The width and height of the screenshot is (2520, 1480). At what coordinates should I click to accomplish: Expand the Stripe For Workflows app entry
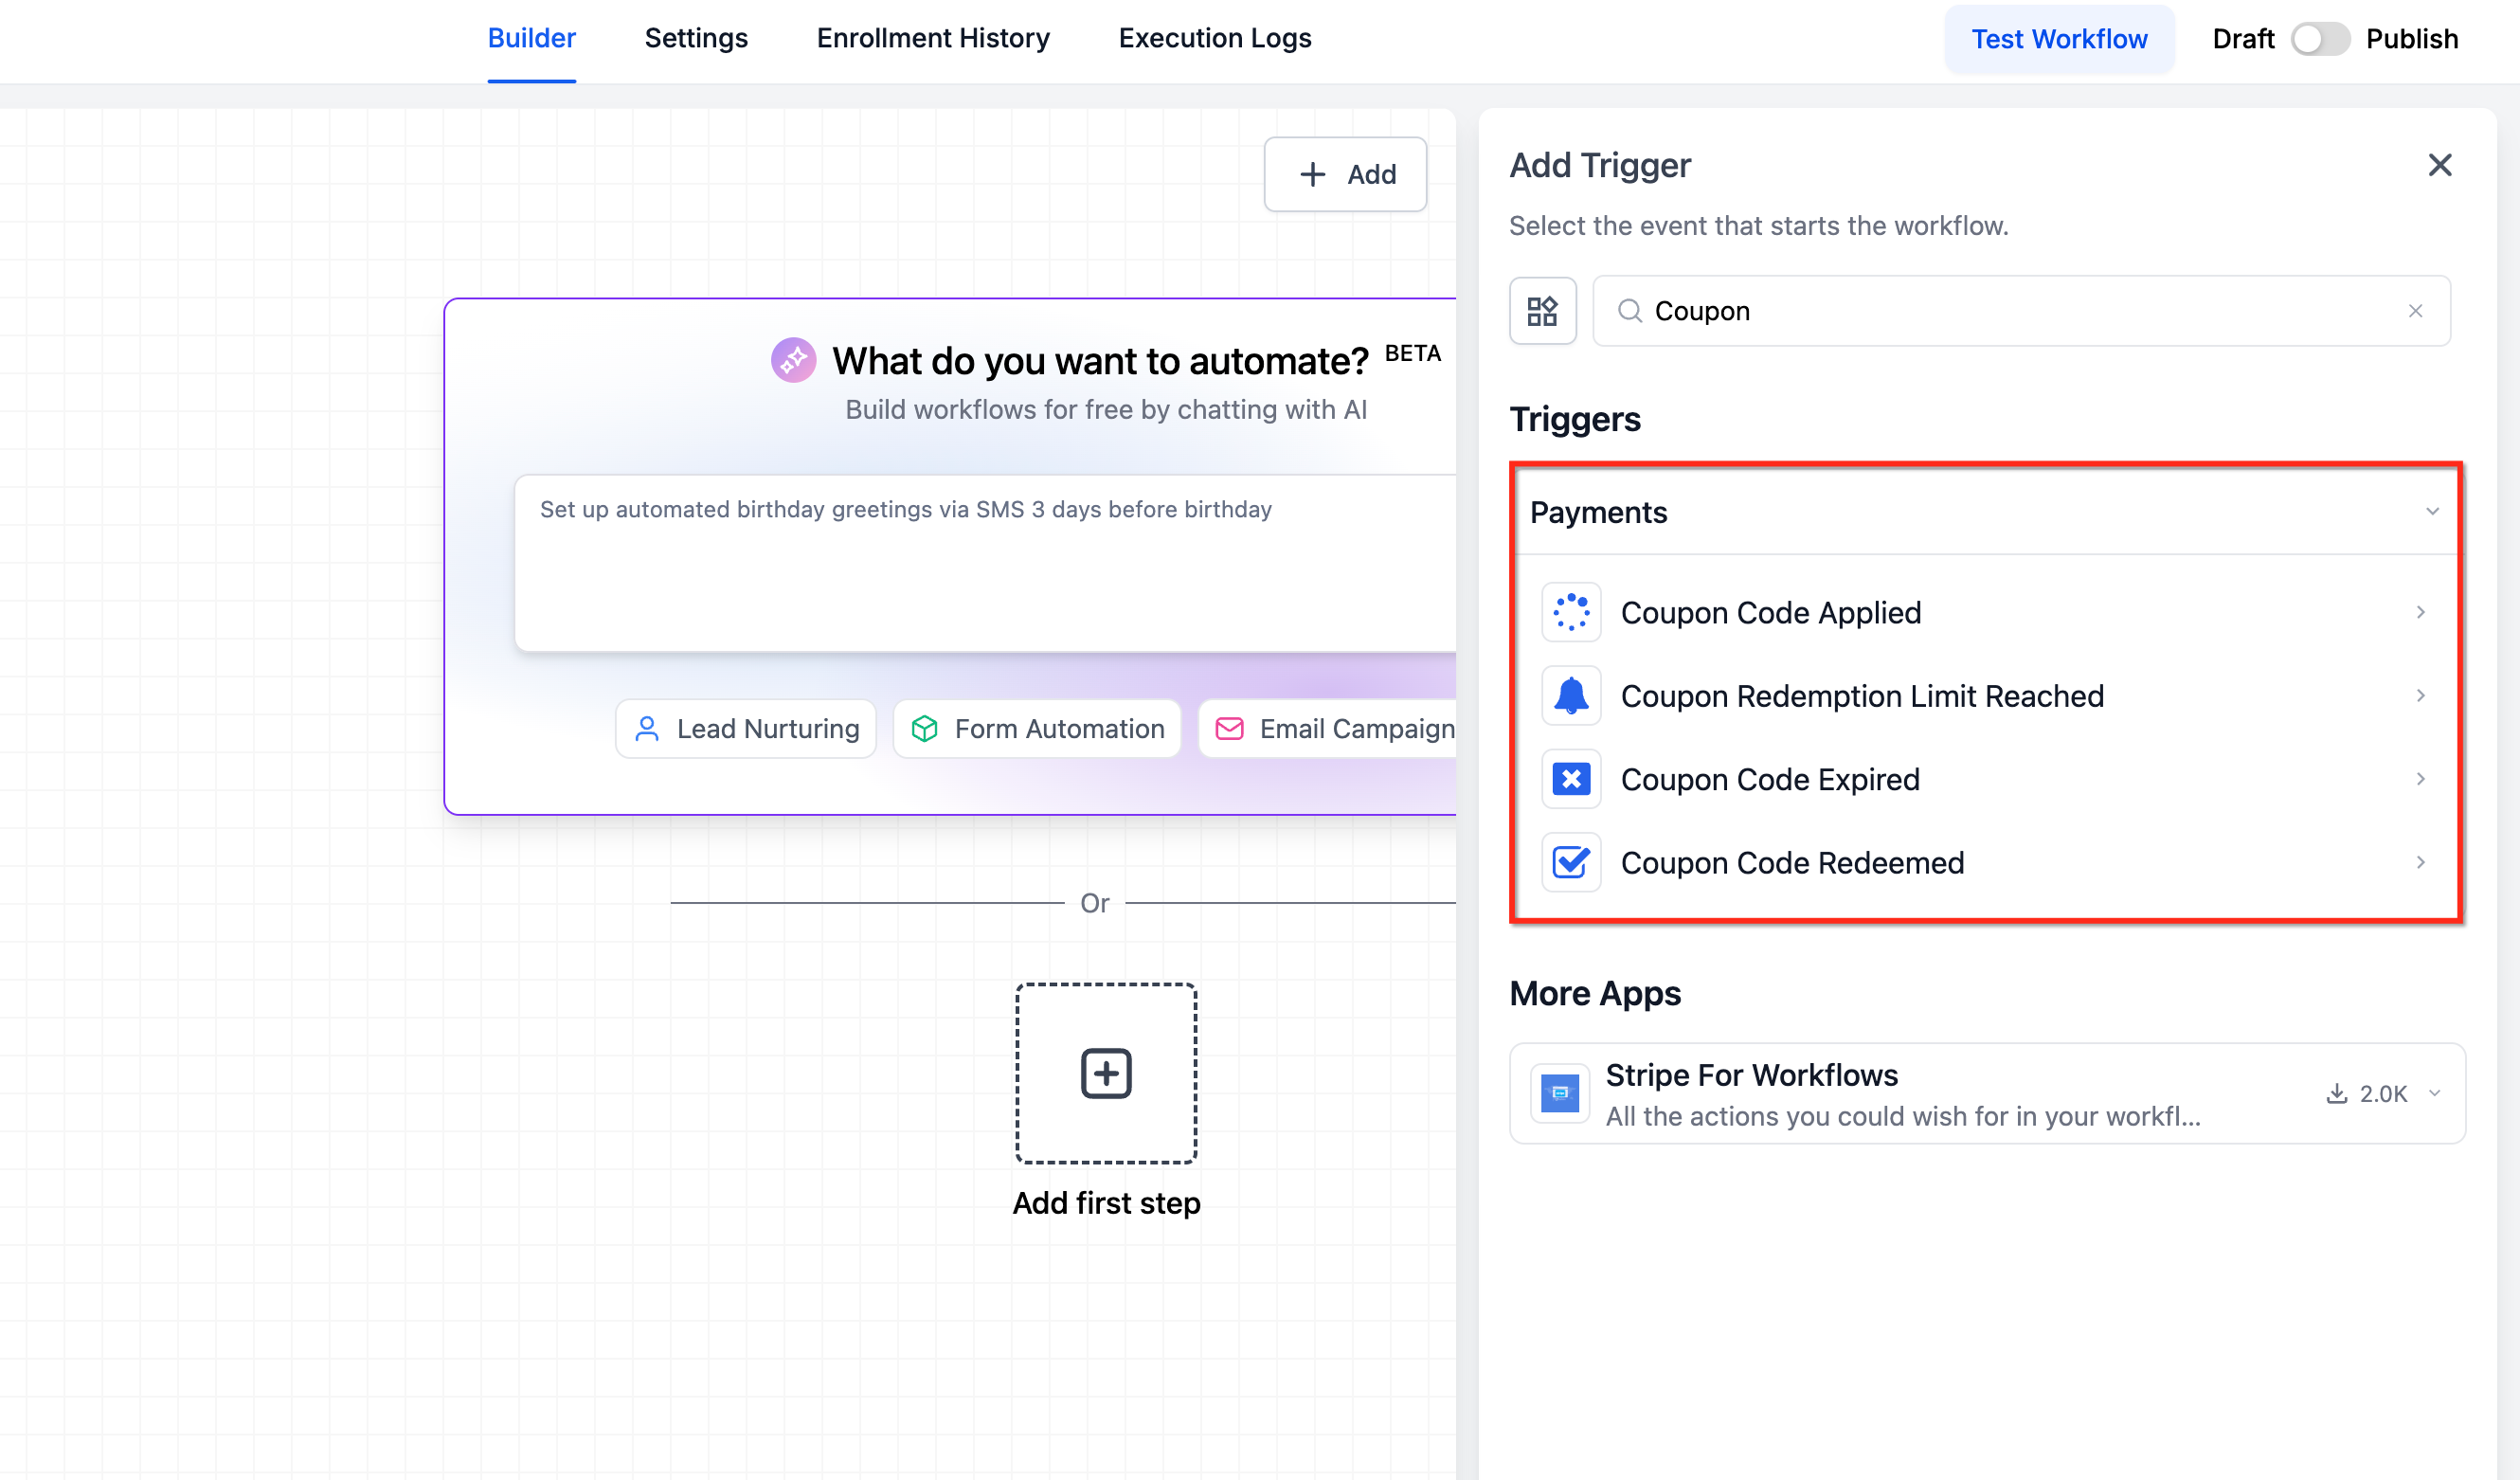pos(2435,1093)
